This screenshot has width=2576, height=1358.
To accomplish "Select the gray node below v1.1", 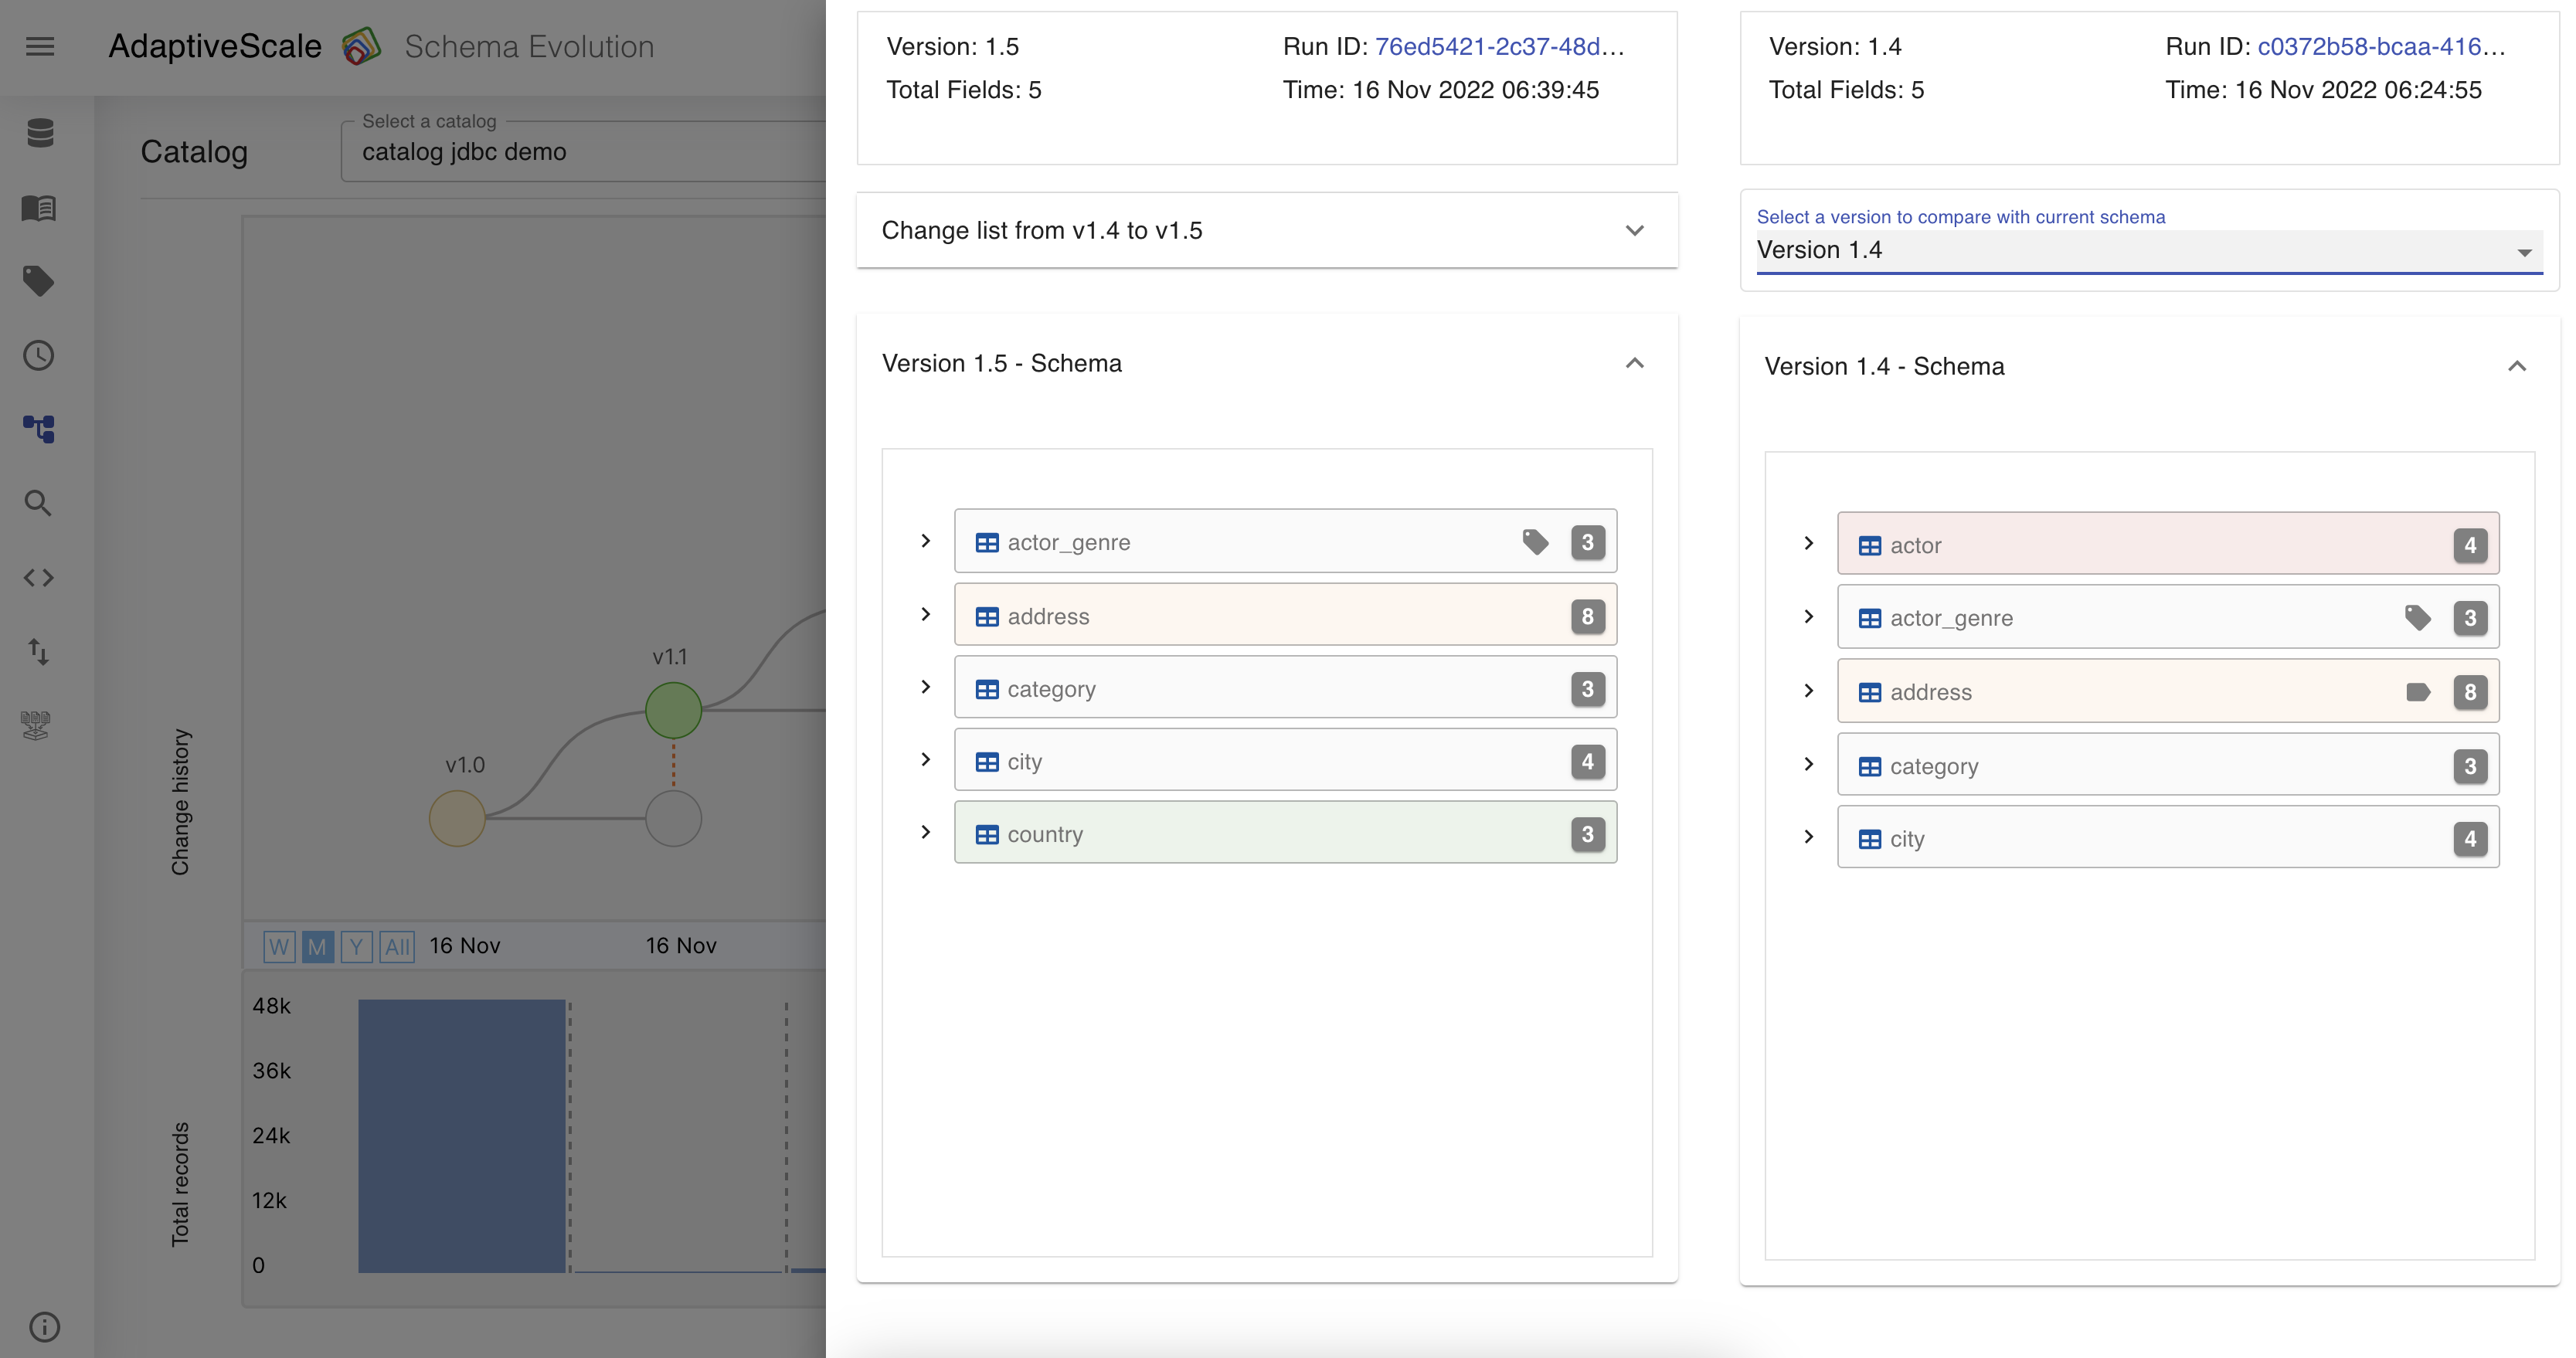I will click(x=673, y=819).
